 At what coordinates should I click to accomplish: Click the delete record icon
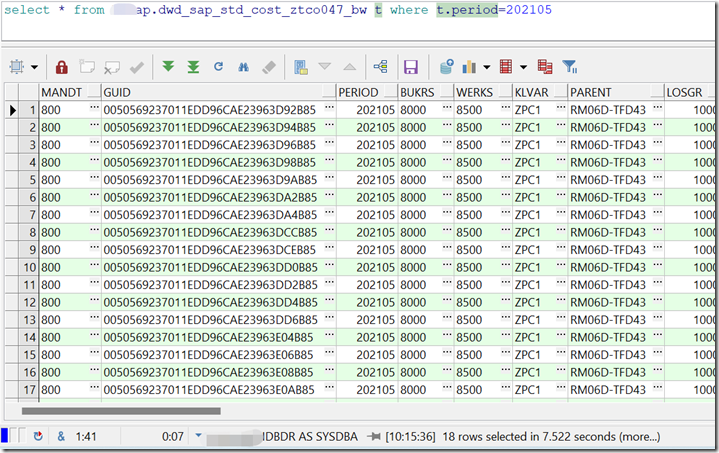pyautogui.click(x=111, y=67)
